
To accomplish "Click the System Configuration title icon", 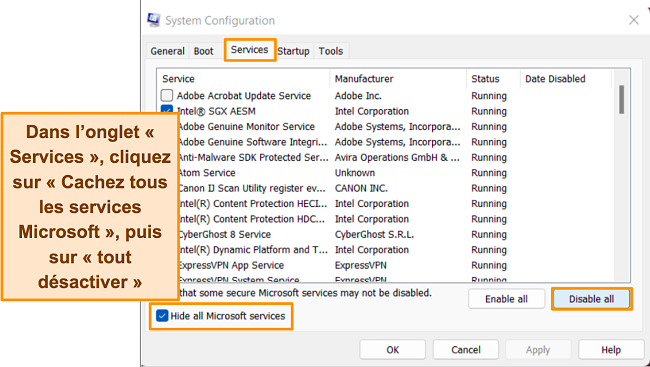I will (154, 20).
